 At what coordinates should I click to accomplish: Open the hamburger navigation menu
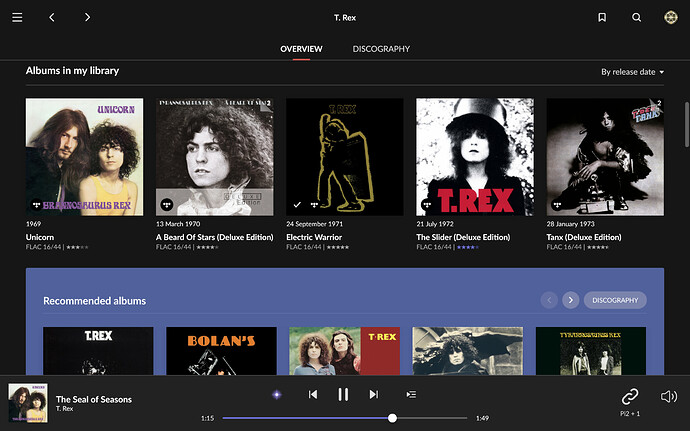17,17
